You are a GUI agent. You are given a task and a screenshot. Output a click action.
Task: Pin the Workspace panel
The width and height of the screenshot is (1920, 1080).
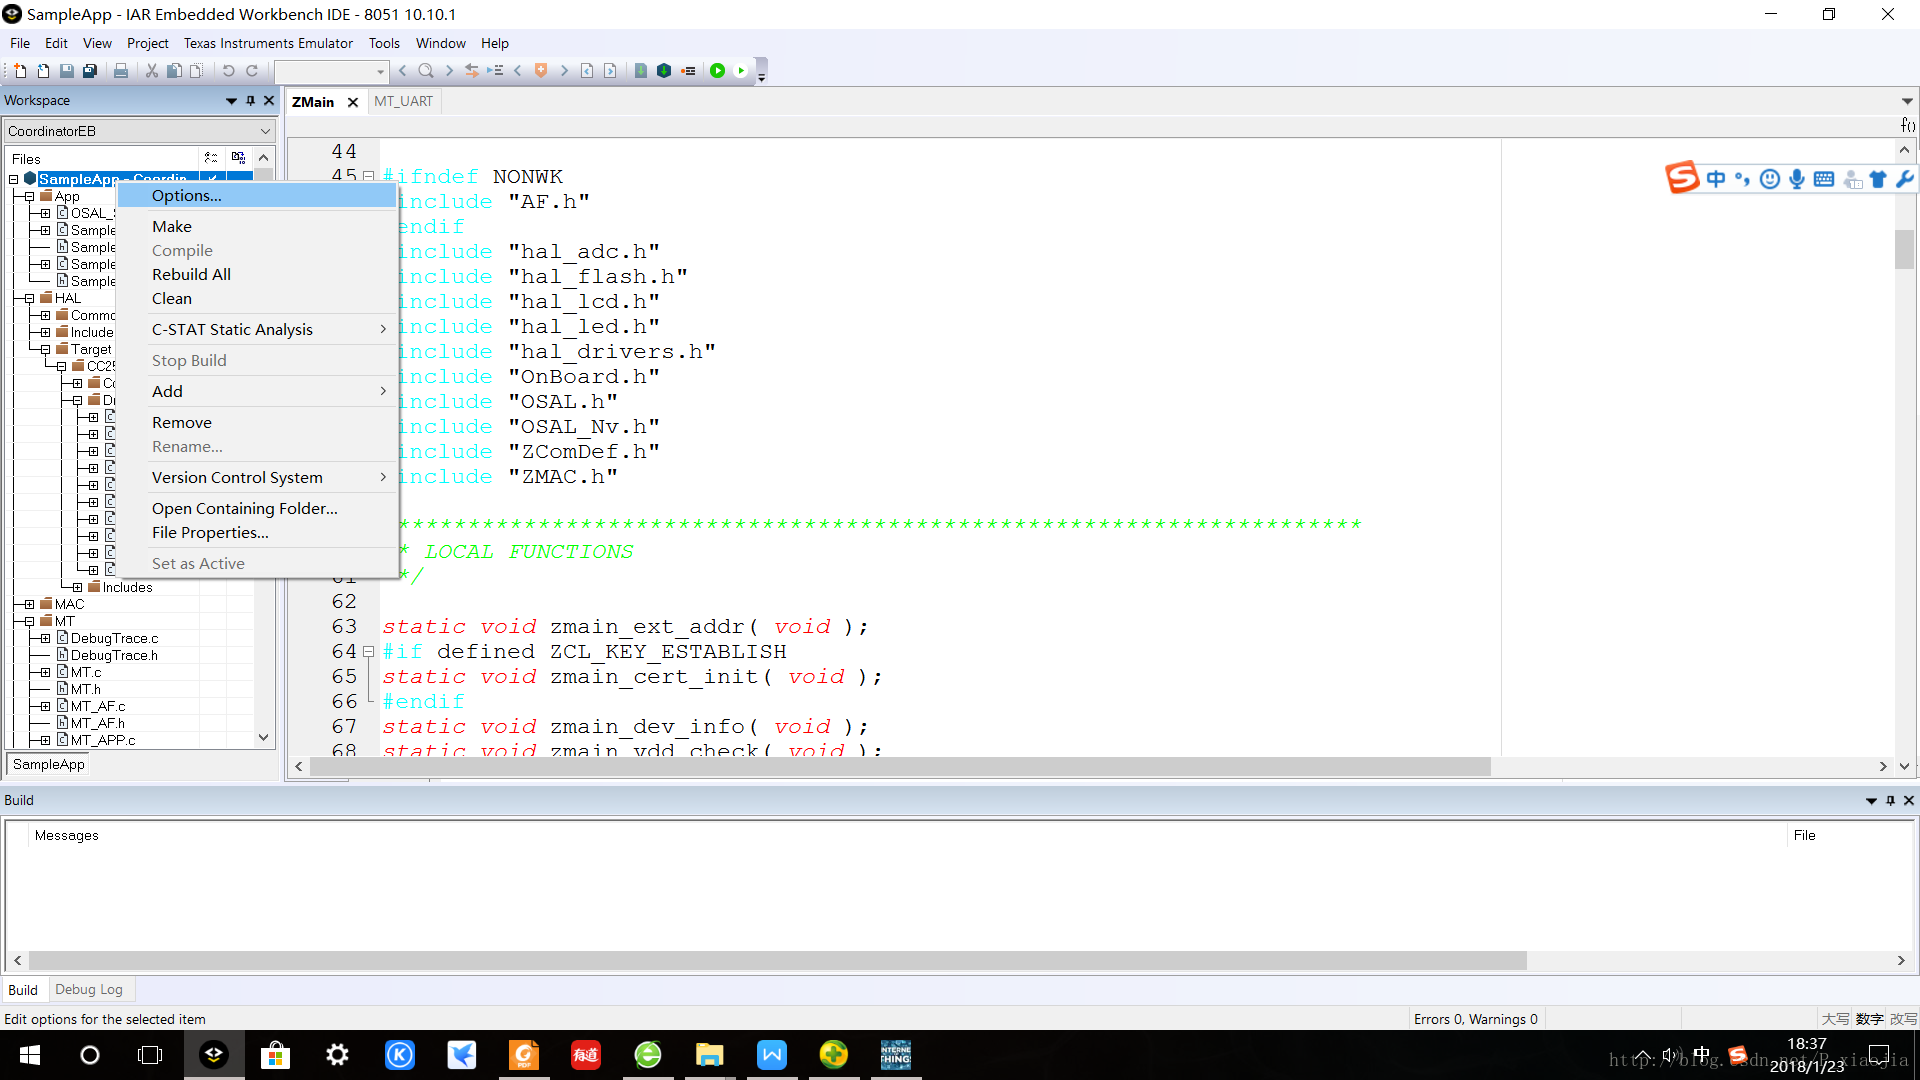point(251,100)
